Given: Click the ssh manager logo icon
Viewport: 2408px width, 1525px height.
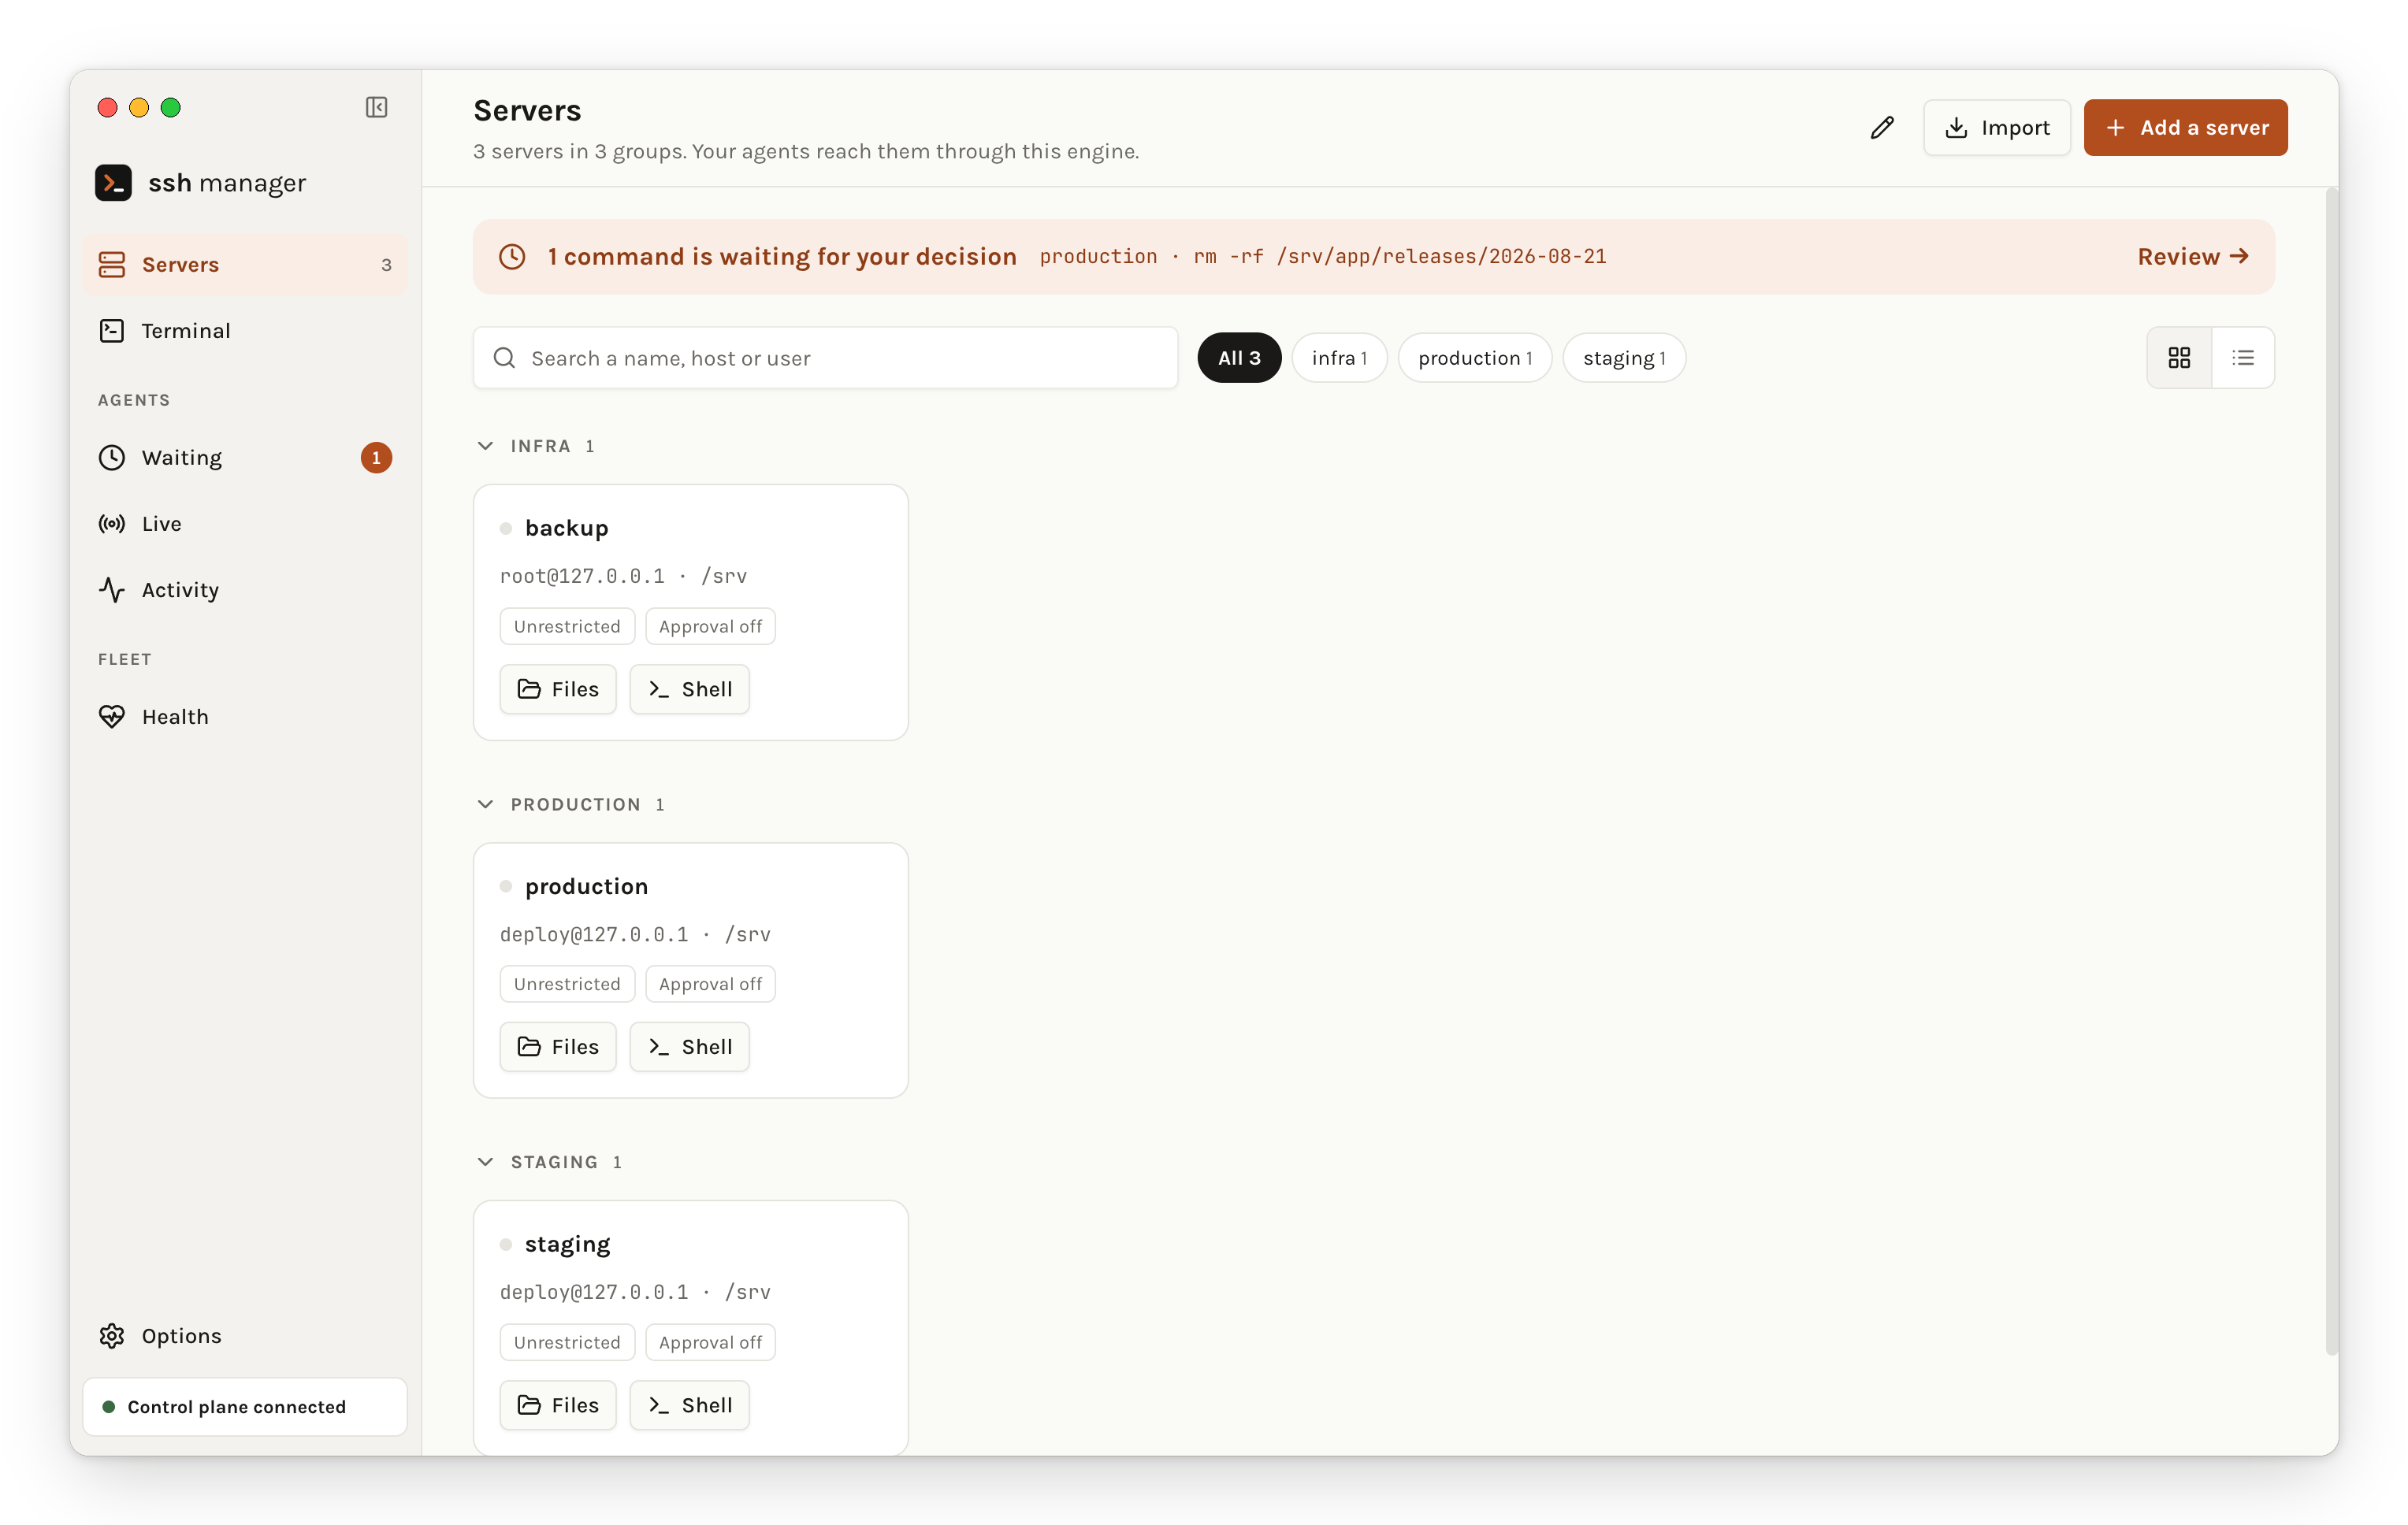Looking at the screenshot, I should 113,183.
